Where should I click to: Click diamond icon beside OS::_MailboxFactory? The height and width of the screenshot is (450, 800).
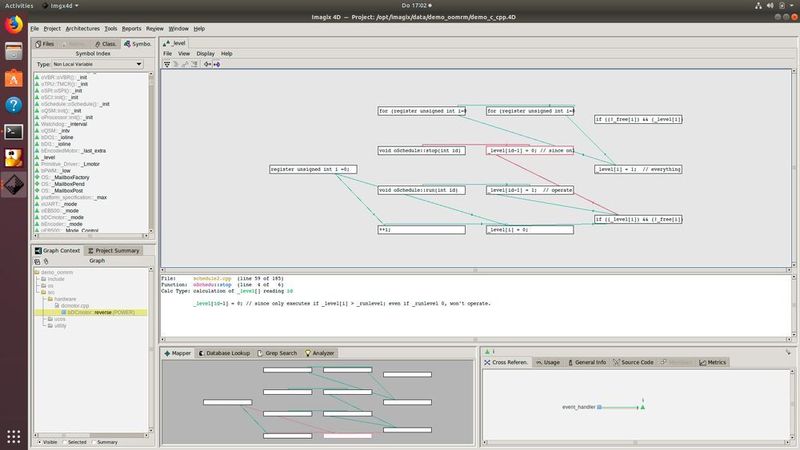click(x=37, y=177)
